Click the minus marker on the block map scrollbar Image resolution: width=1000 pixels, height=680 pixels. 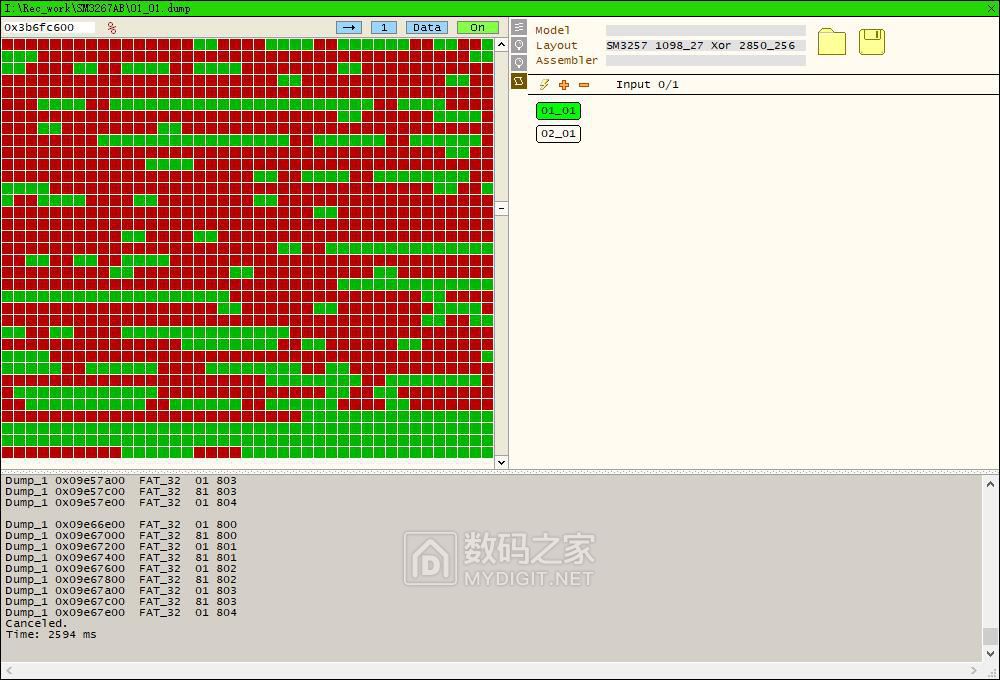pos(501,209)
